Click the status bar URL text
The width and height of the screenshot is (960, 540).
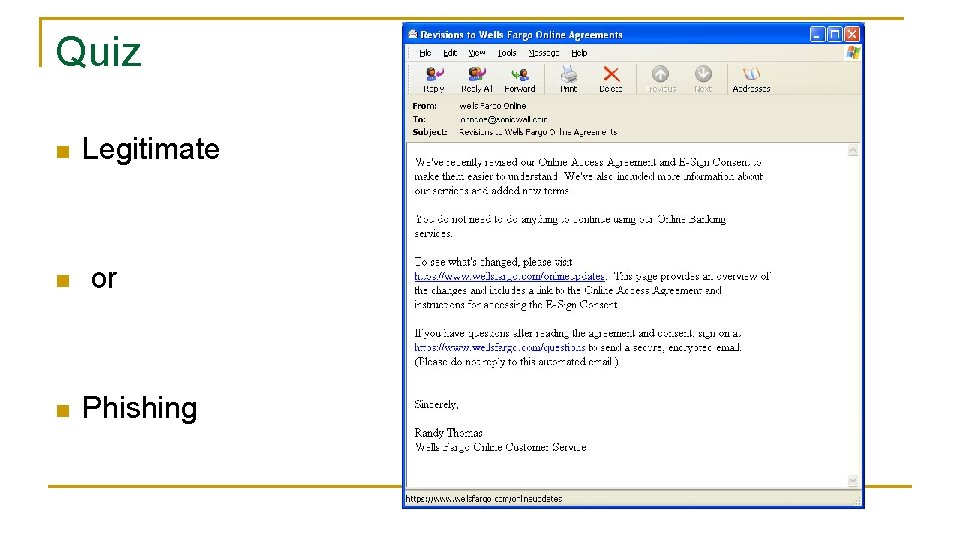(x=484, y=499)
